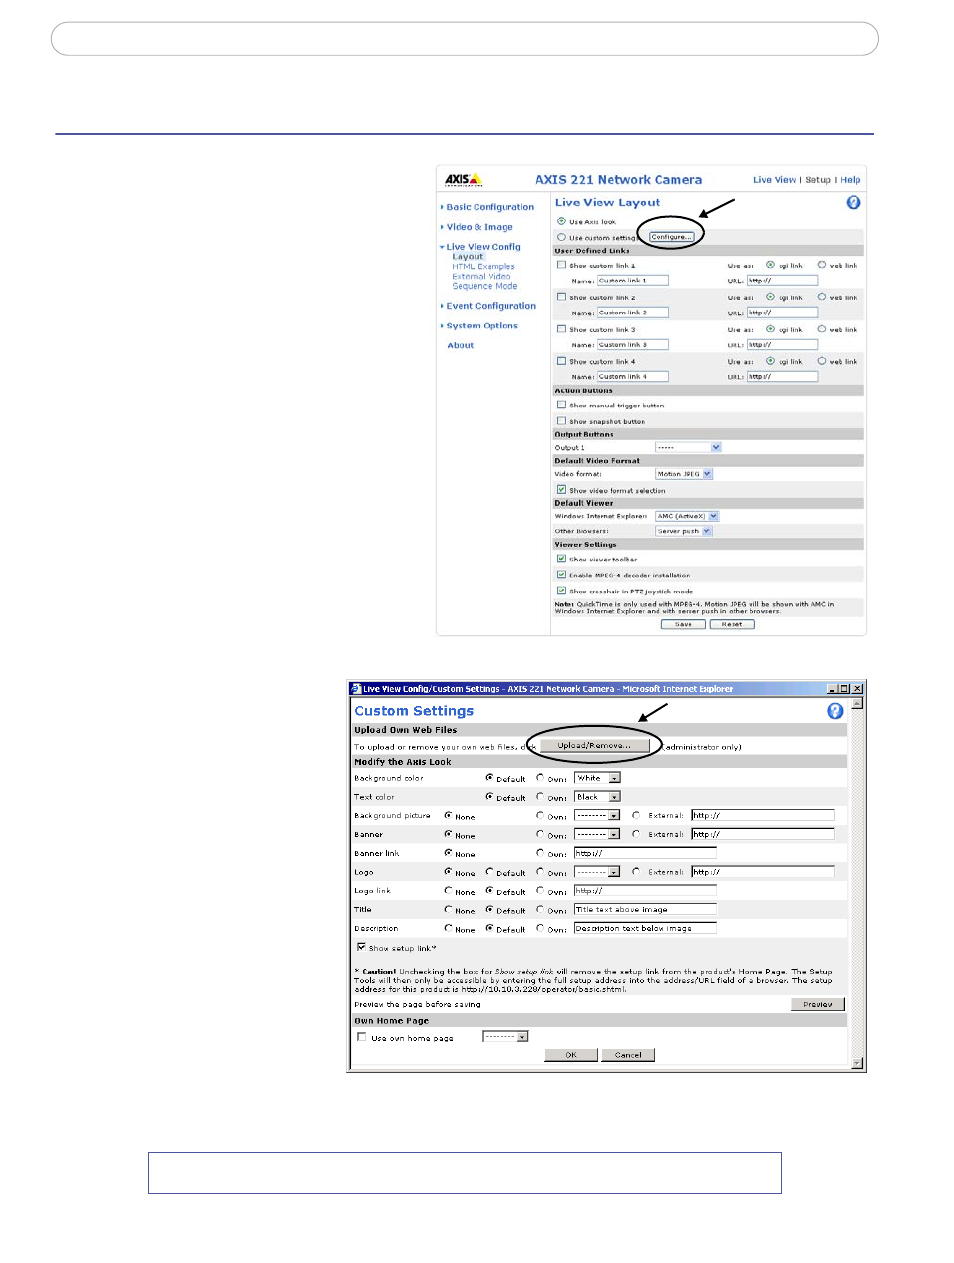Click Reset on Live View Layout page
The image size is (954, 1263).
732,624
